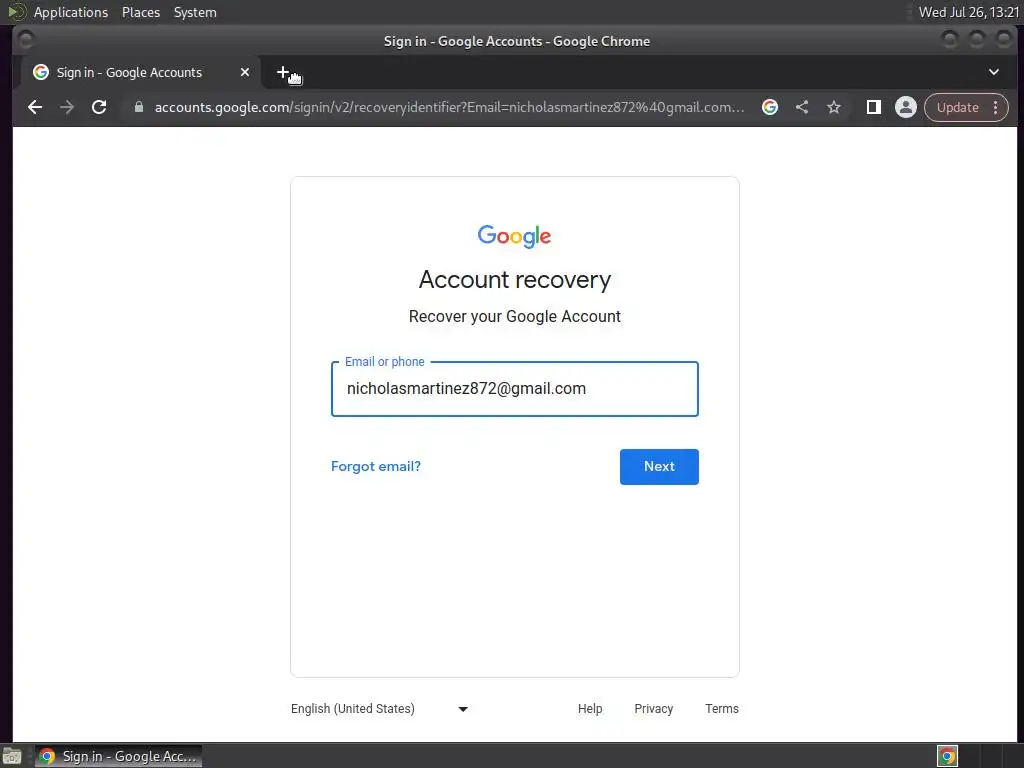Click the Google logo
1024x768 pixels.
[x=515, y=236]
